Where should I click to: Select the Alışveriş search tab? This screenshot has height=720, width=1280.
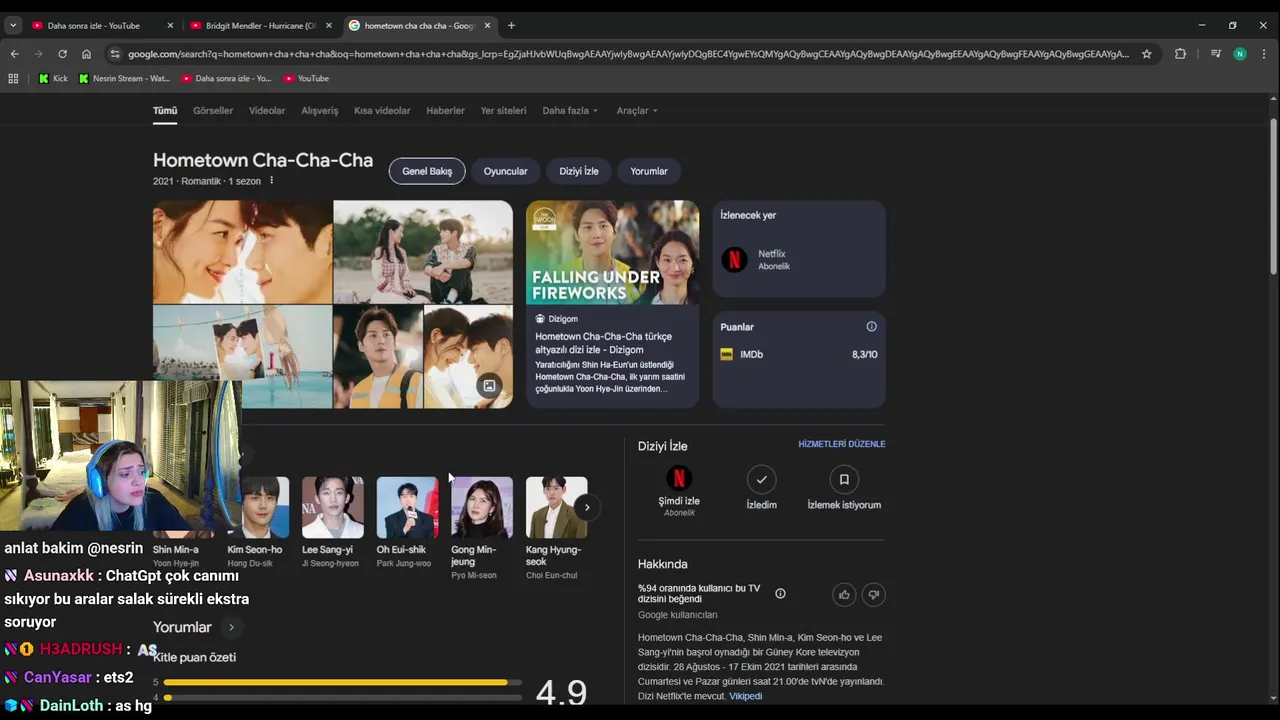pyautogui.click(x=320, y=111)
